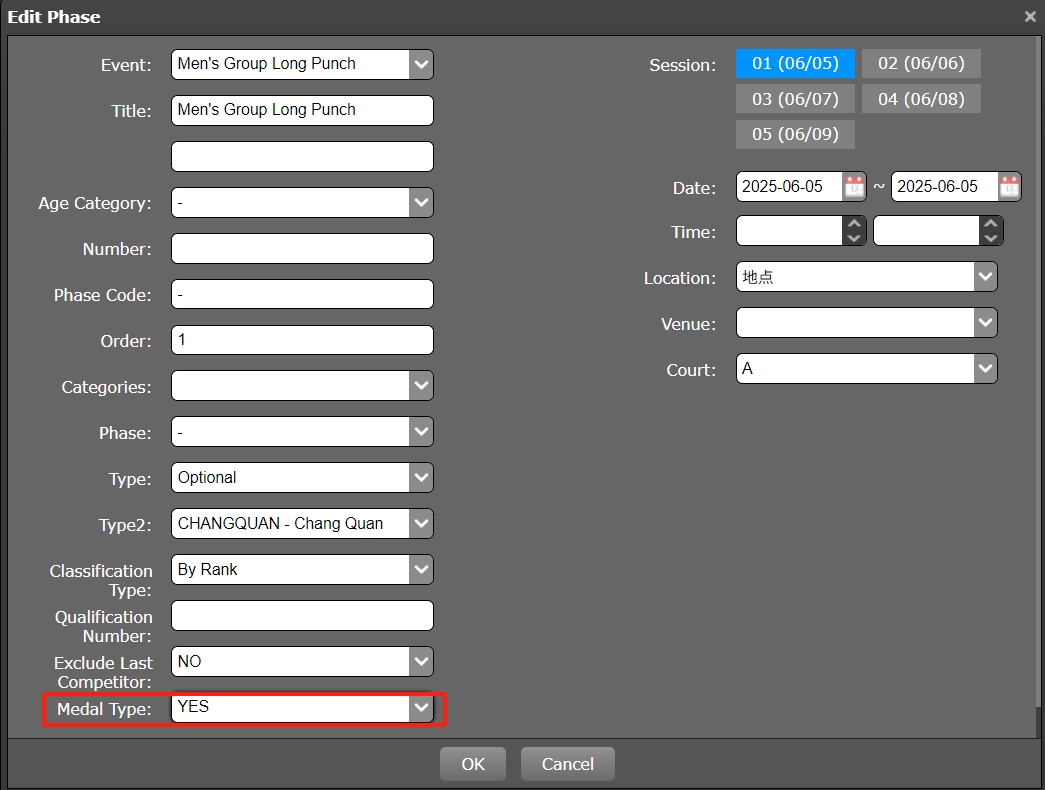Switch to session 05 (06/09)
This screenshot has width=1045, height=790.
pos(795,134)
